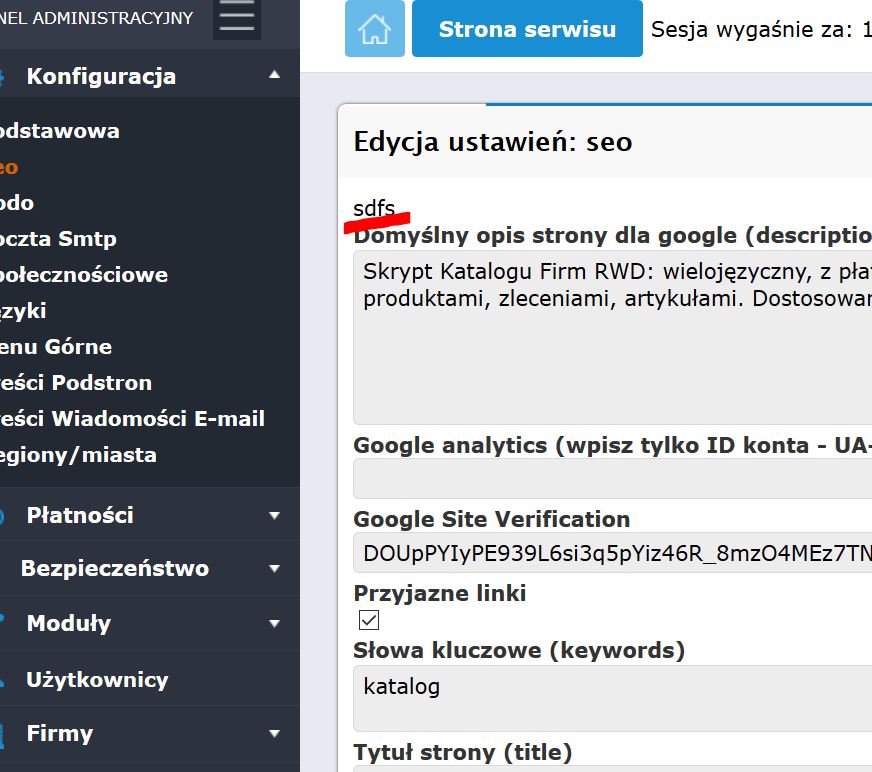
Task: Collapse the Konfiguracja section
Action: (275, 75)
